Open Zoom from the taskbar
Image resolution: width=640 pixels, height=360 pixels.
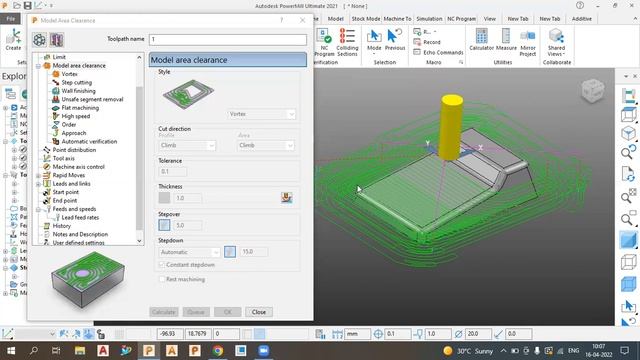[x=263, y=351]
